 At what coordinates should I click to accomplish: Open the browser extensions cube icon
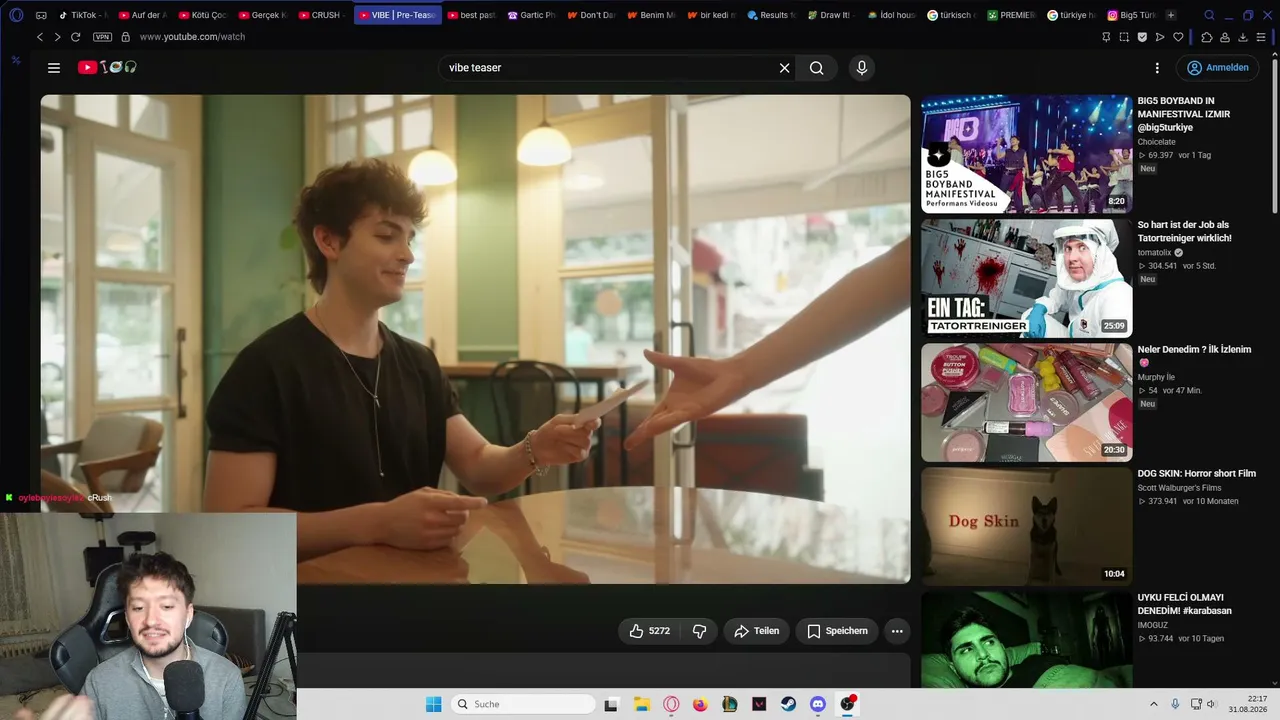click(x=1207, y=37)
